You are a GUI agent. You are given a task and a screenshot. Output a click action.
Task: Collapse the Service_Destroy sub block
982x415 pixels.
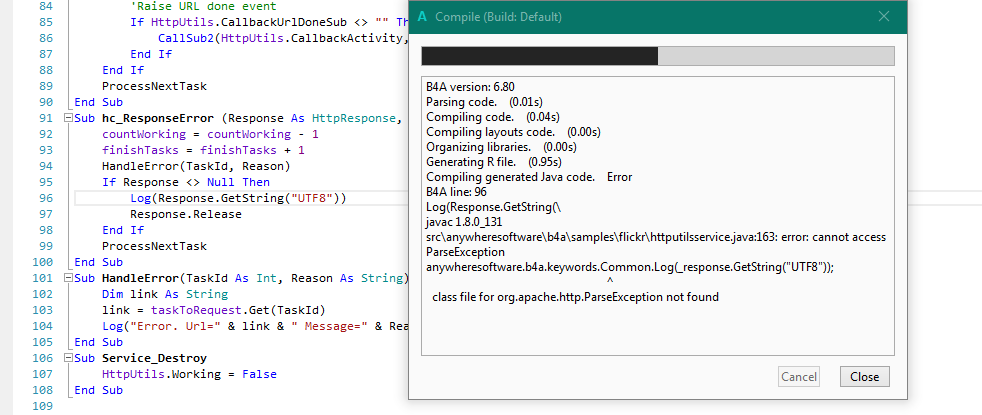(67, 358)
